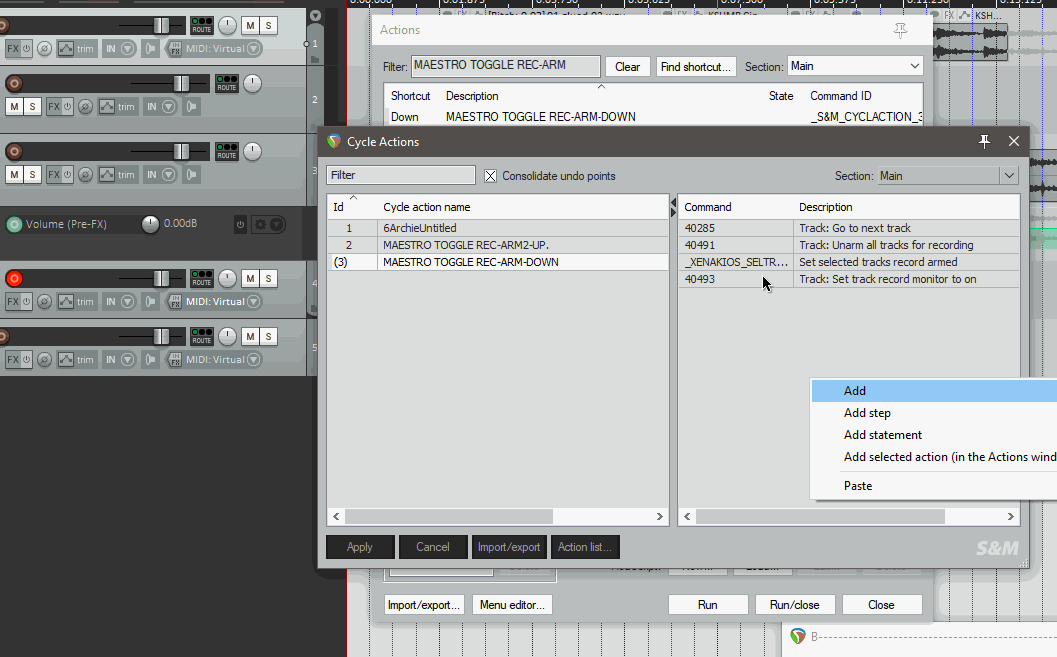Viewport: 1057px width, 657px height.
Task: Open input FX on track 5
Action: point(175,359)
